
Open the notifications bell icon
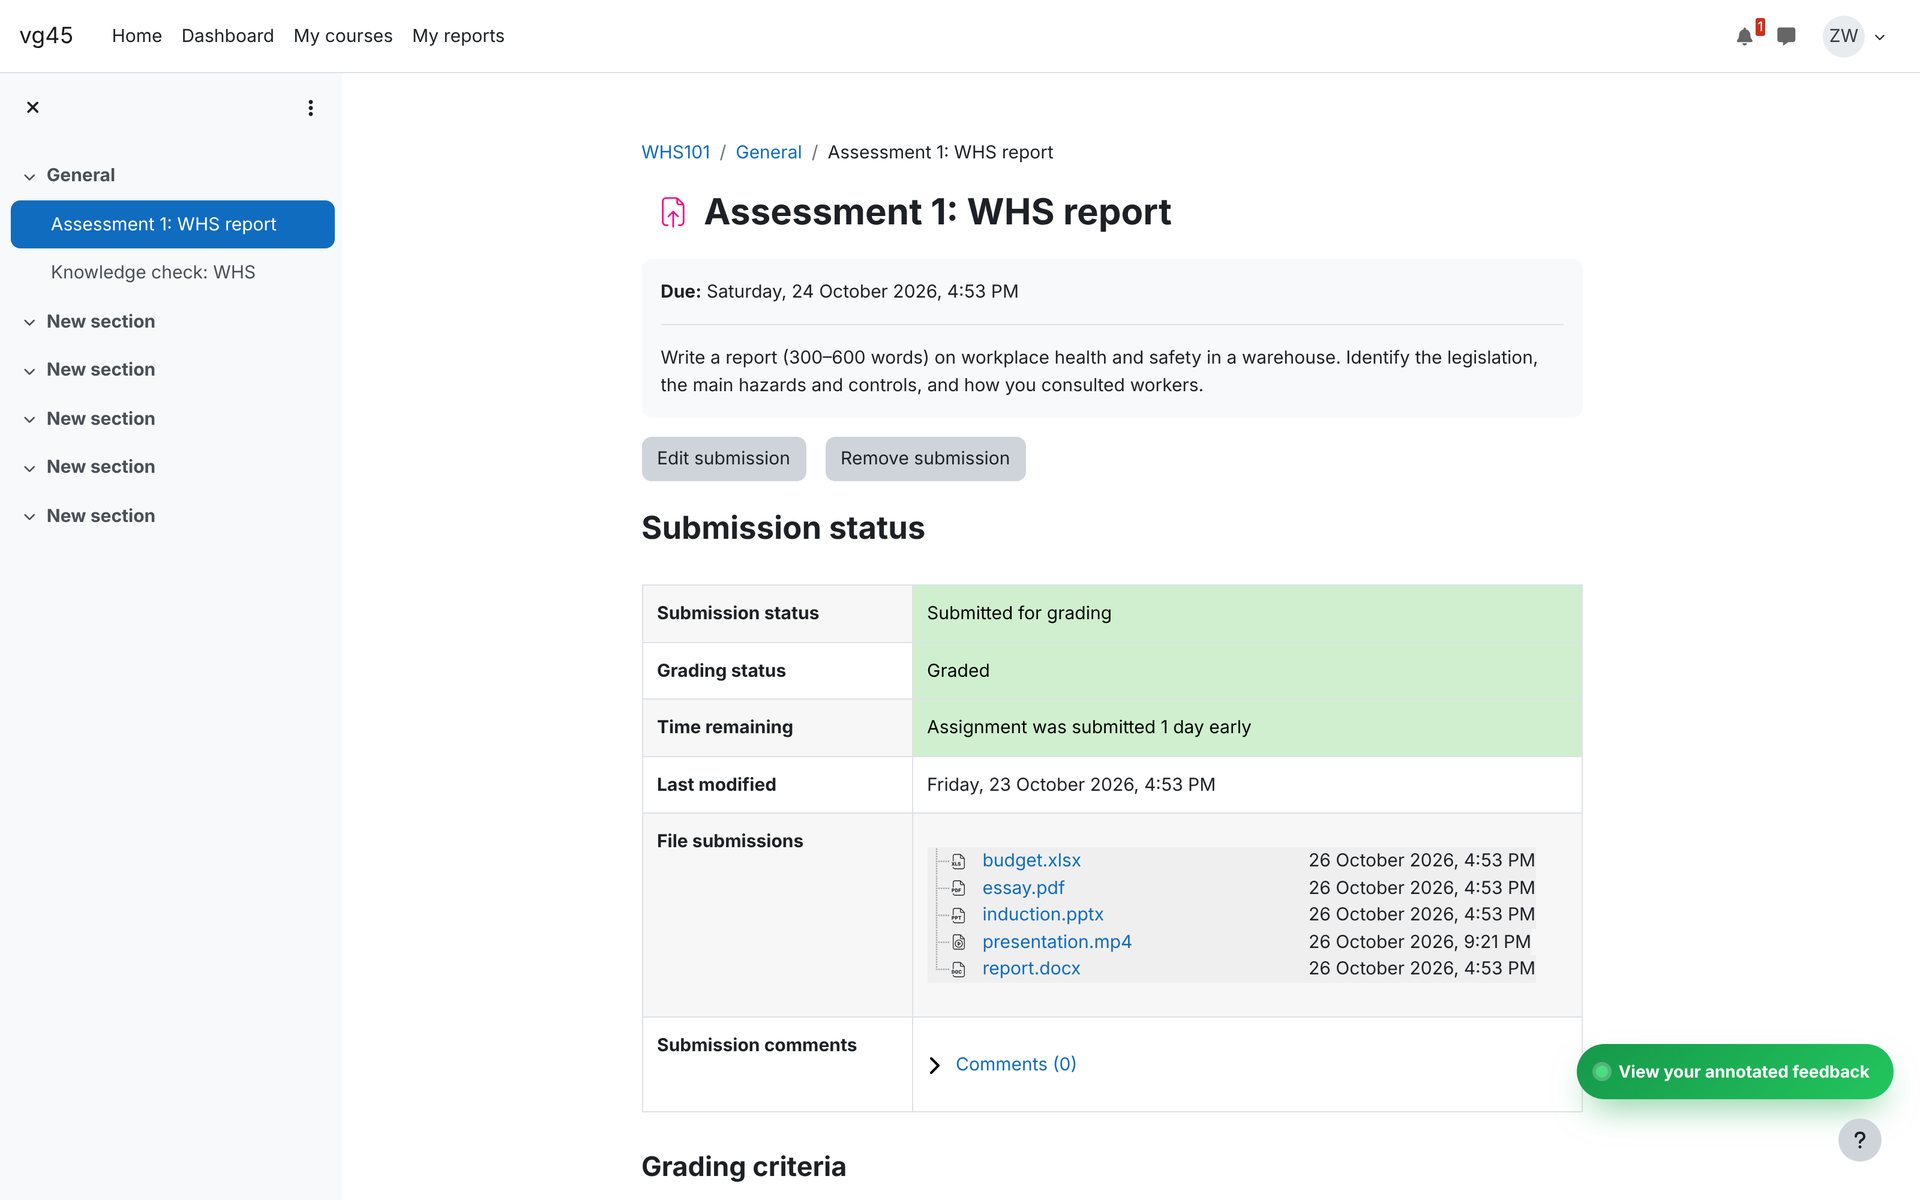click(x=1744, y=37)
